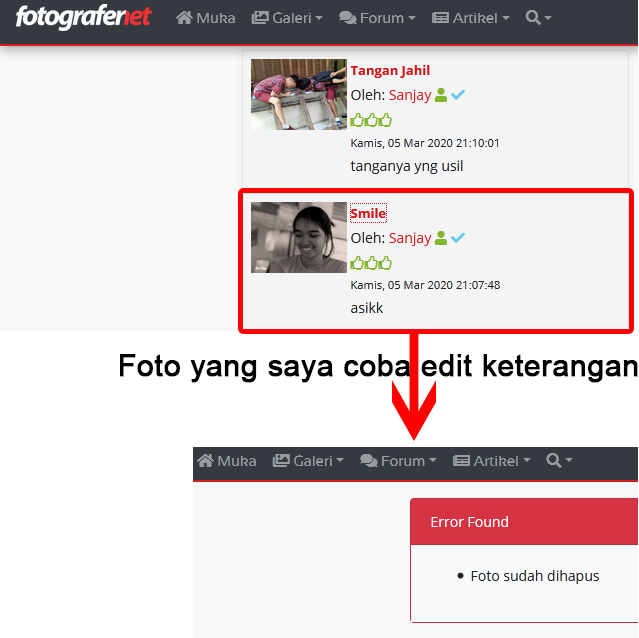Open the Smile photo title link

pyautogui.click(x=368, y=213)
